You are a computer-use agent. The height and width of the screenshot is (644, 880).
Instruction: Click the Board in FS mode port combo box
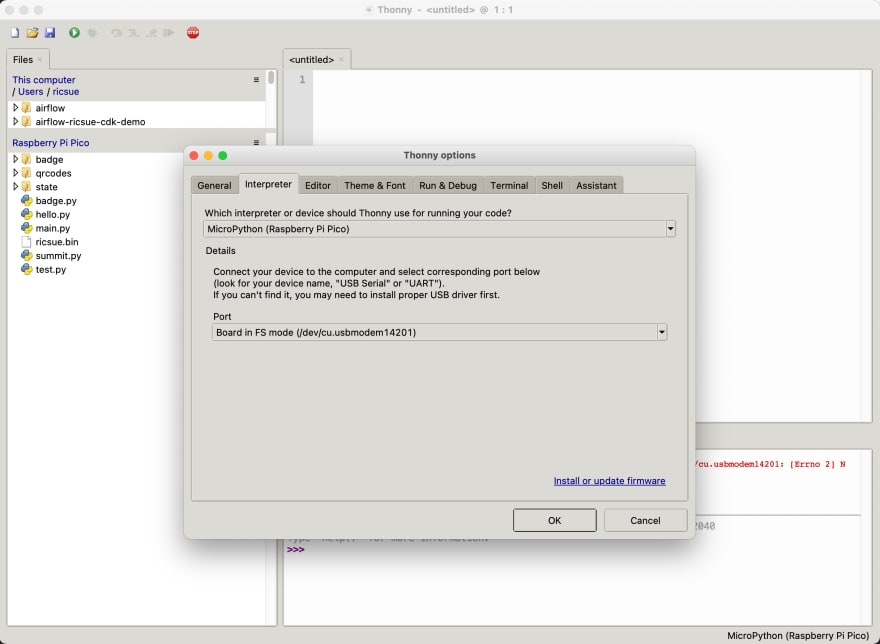click(439, 332)
